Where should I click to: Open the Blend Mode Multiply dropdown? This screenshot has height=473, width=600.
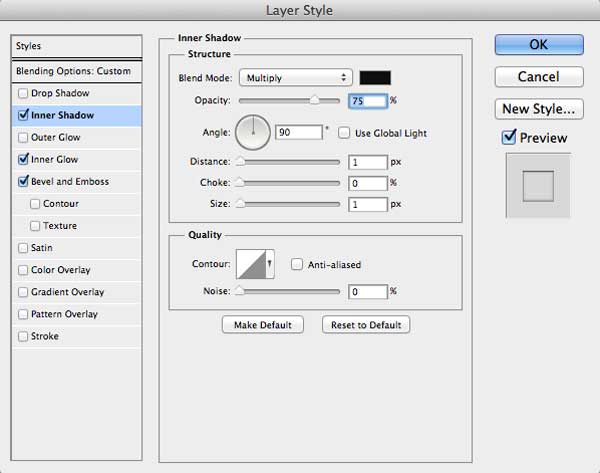pos(295,78)
